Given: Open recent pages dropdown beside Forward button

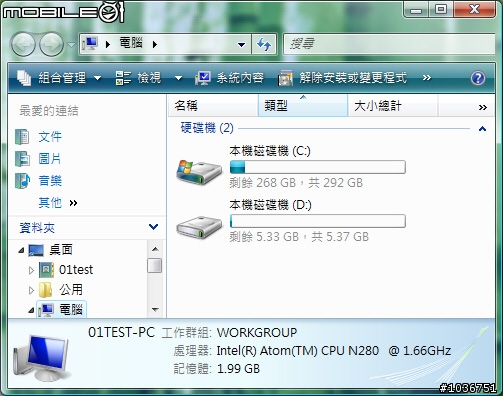Looking at the screenshot, I should click(x=71, y=44).
